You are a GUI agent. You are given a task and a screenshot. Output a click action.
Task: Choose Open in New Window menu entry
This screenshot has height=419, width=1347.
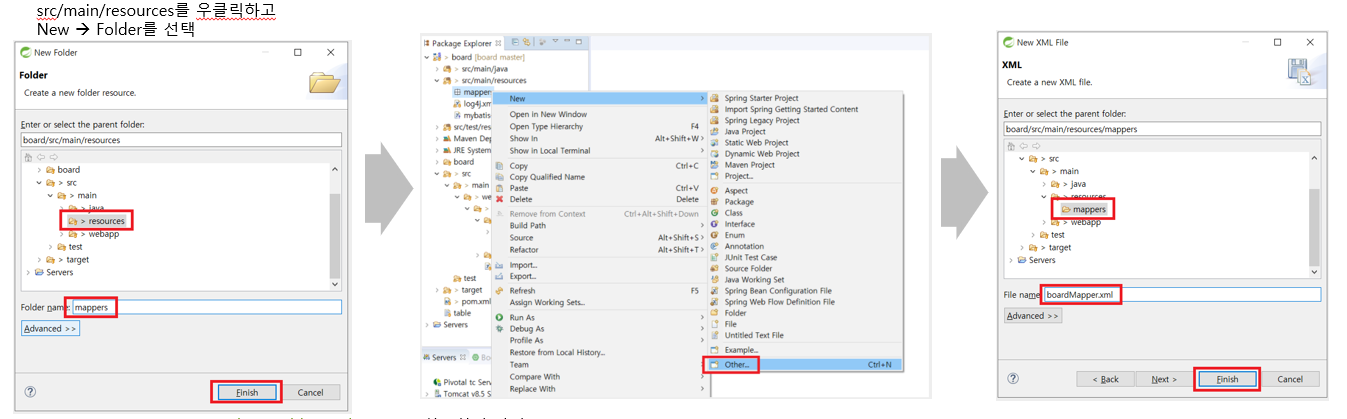(548, 114)
